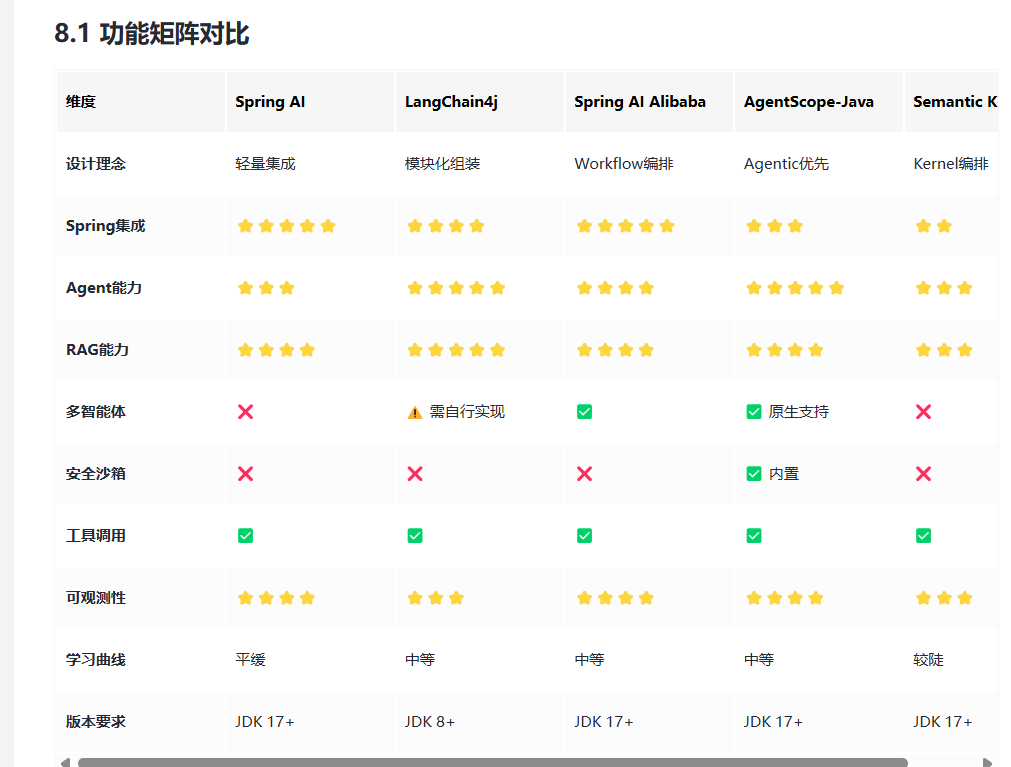Click the star rating for Semantic Kernel Spring集成
The width and height of the screenshot is (1011, 767).
pyautogui.click(x=934, y=226)
